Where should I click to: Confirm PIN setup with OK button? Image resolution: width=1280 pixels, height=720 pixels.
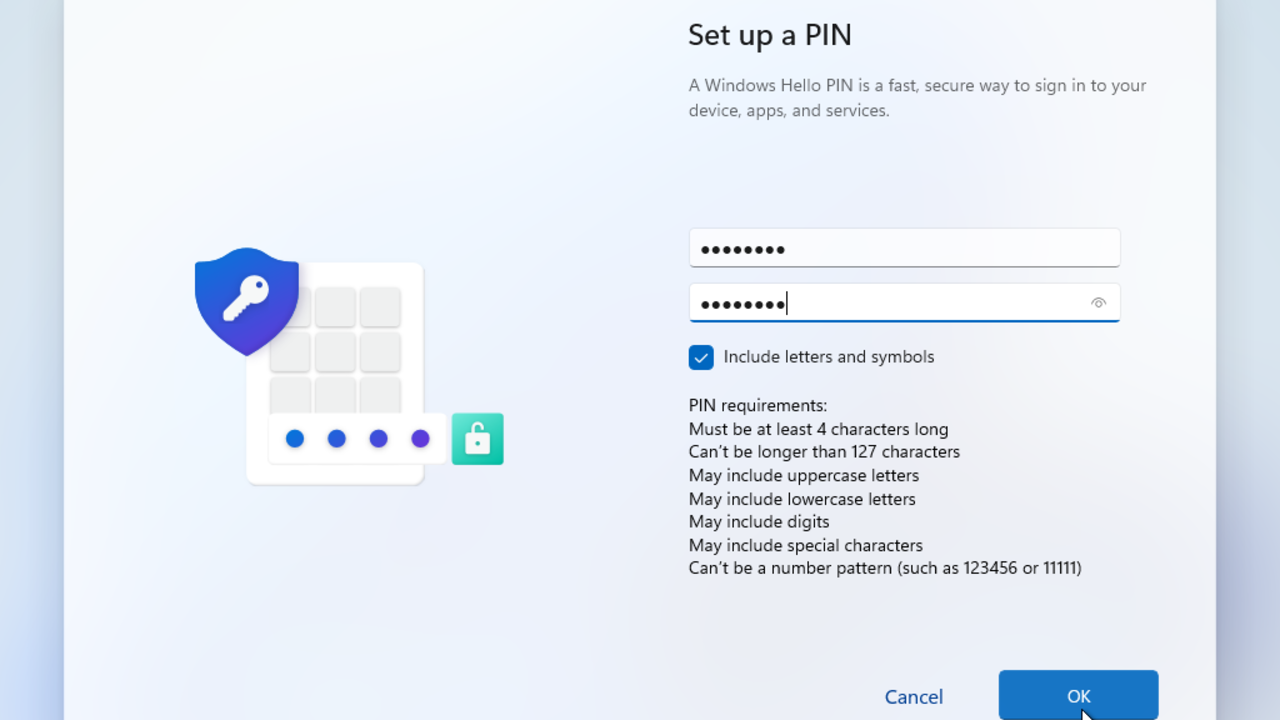tap(1078, 696)
